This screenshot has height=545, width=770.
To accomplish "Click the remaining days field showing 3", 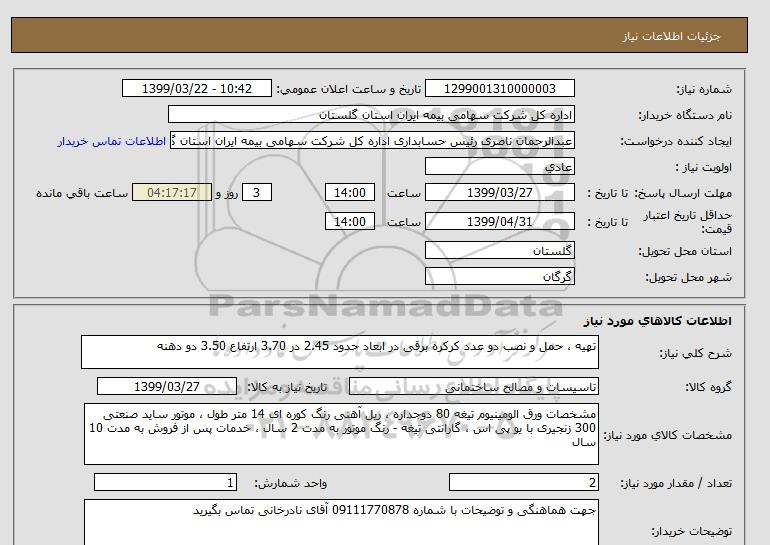I will coord(256,192).
